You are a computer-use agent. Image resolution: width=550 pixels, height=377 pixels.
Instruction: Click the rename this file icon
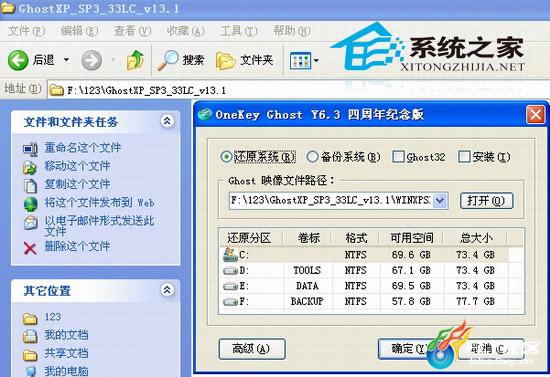pos(30,149)
